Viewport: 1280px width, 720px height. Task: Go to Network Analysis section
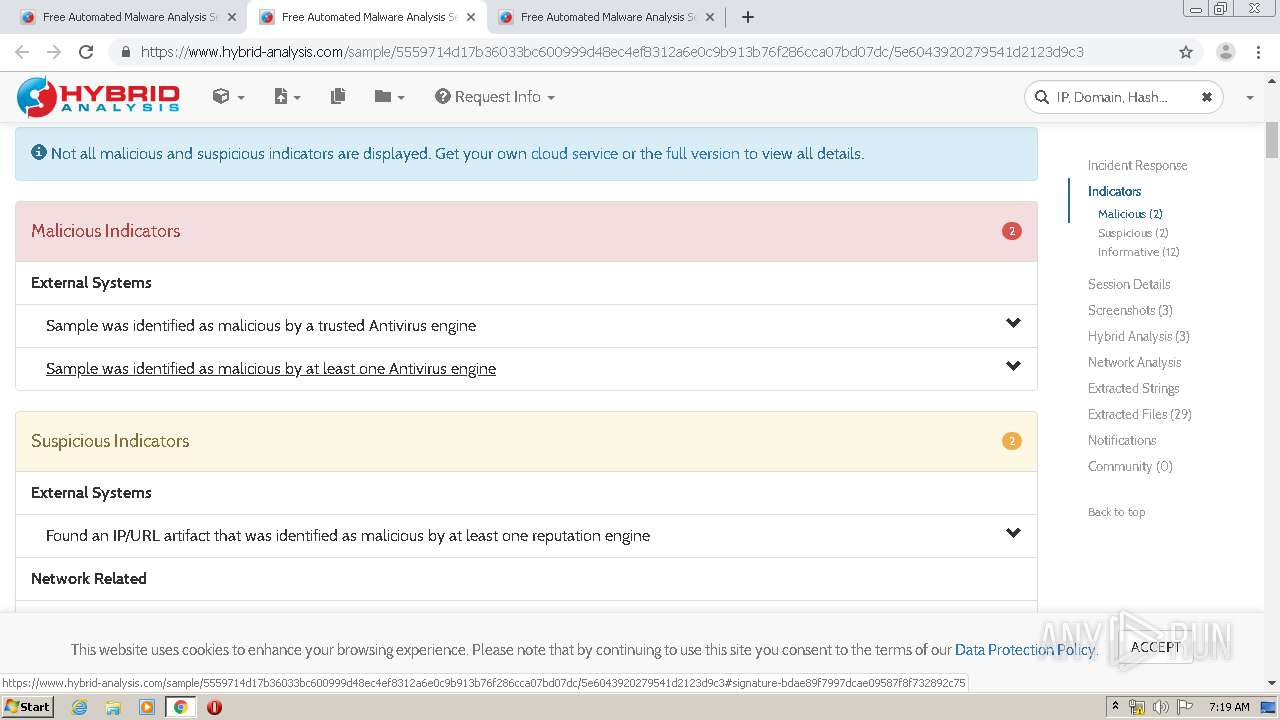tap(1135, 363)
